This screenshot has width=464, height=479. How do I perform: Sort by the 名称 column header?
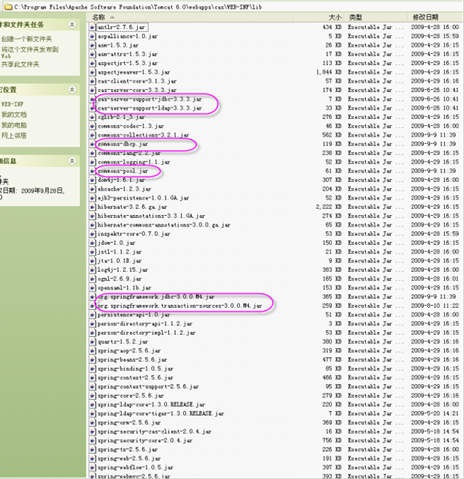(99, 17)
